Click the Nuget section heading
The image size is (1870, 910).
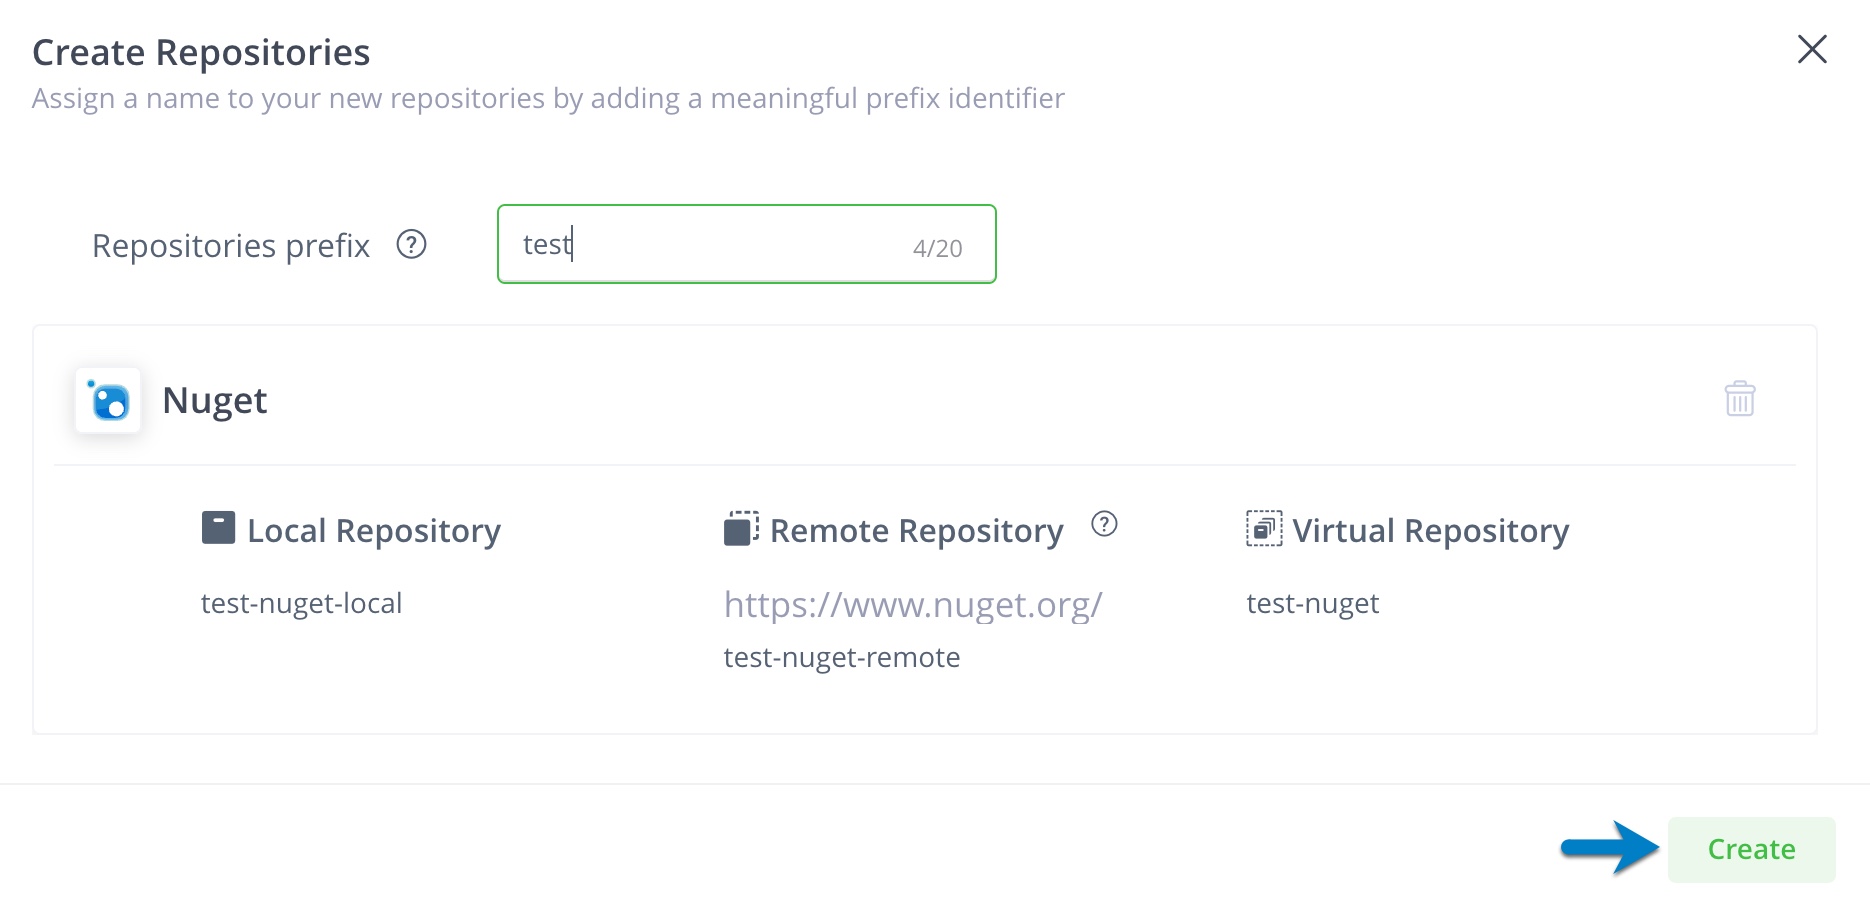pyautogui.click(x=214, y=401)
